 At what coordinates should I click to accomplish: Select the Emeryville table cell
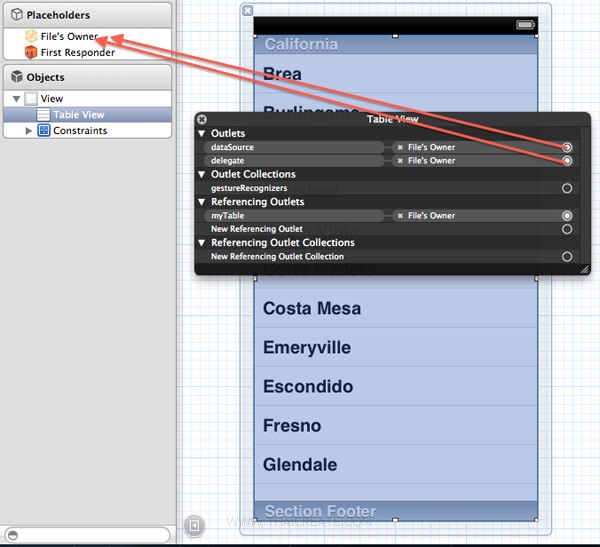pos(396,347)
